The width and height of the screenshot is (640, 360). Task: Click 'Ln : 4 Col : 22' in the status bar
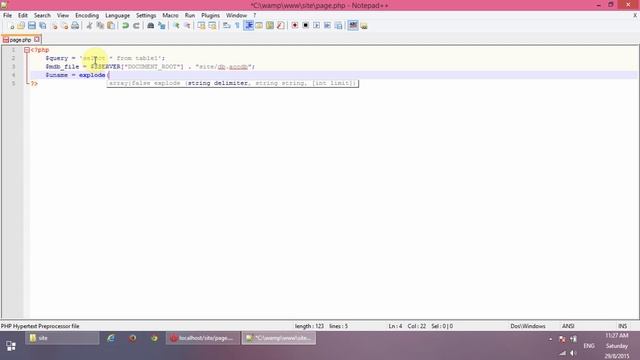click(x=407, y=326)
